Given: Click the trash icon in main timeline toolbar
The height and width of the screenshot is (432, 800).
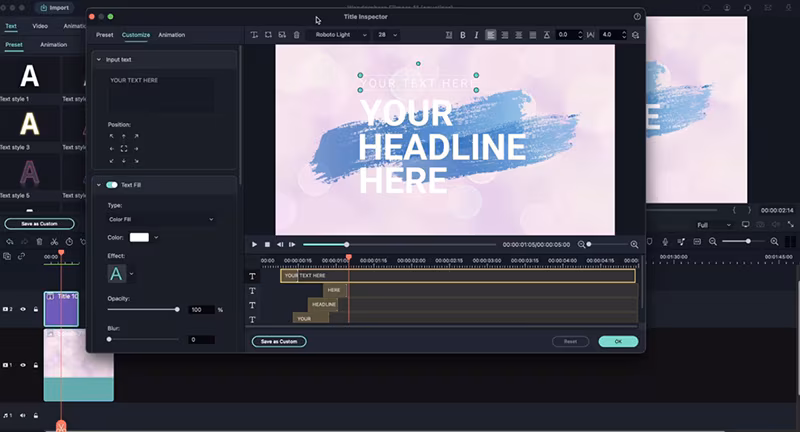Looking at the screenshot, I should click(x=39, y=242).
